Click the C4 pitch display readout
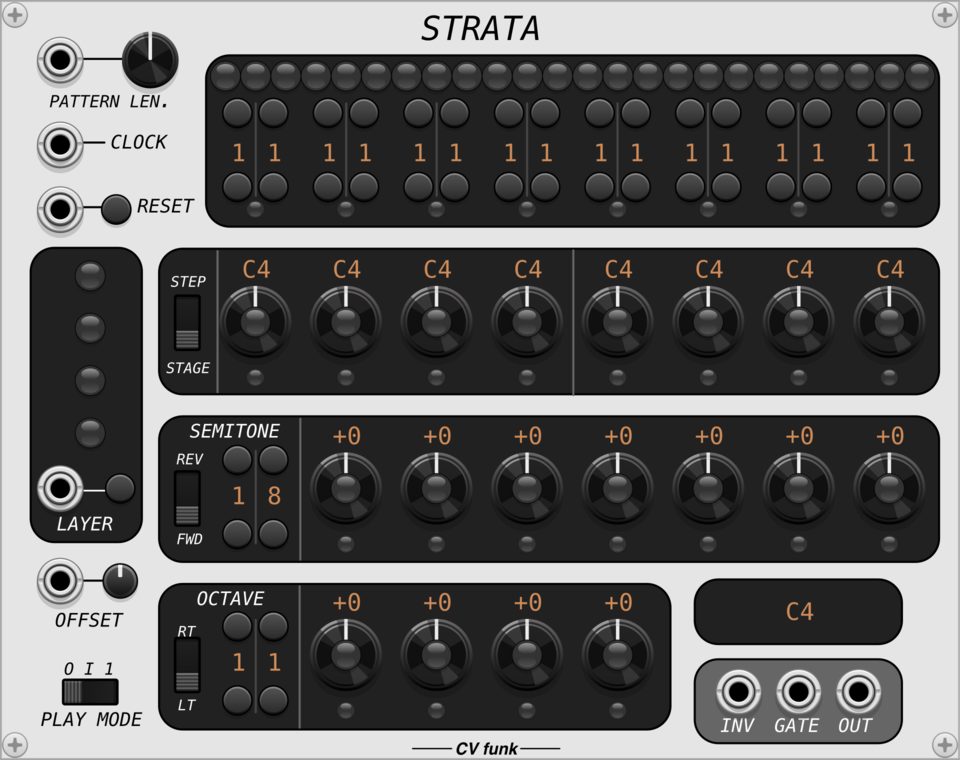This screenshot has height=760, width=960. pos(798,612)
